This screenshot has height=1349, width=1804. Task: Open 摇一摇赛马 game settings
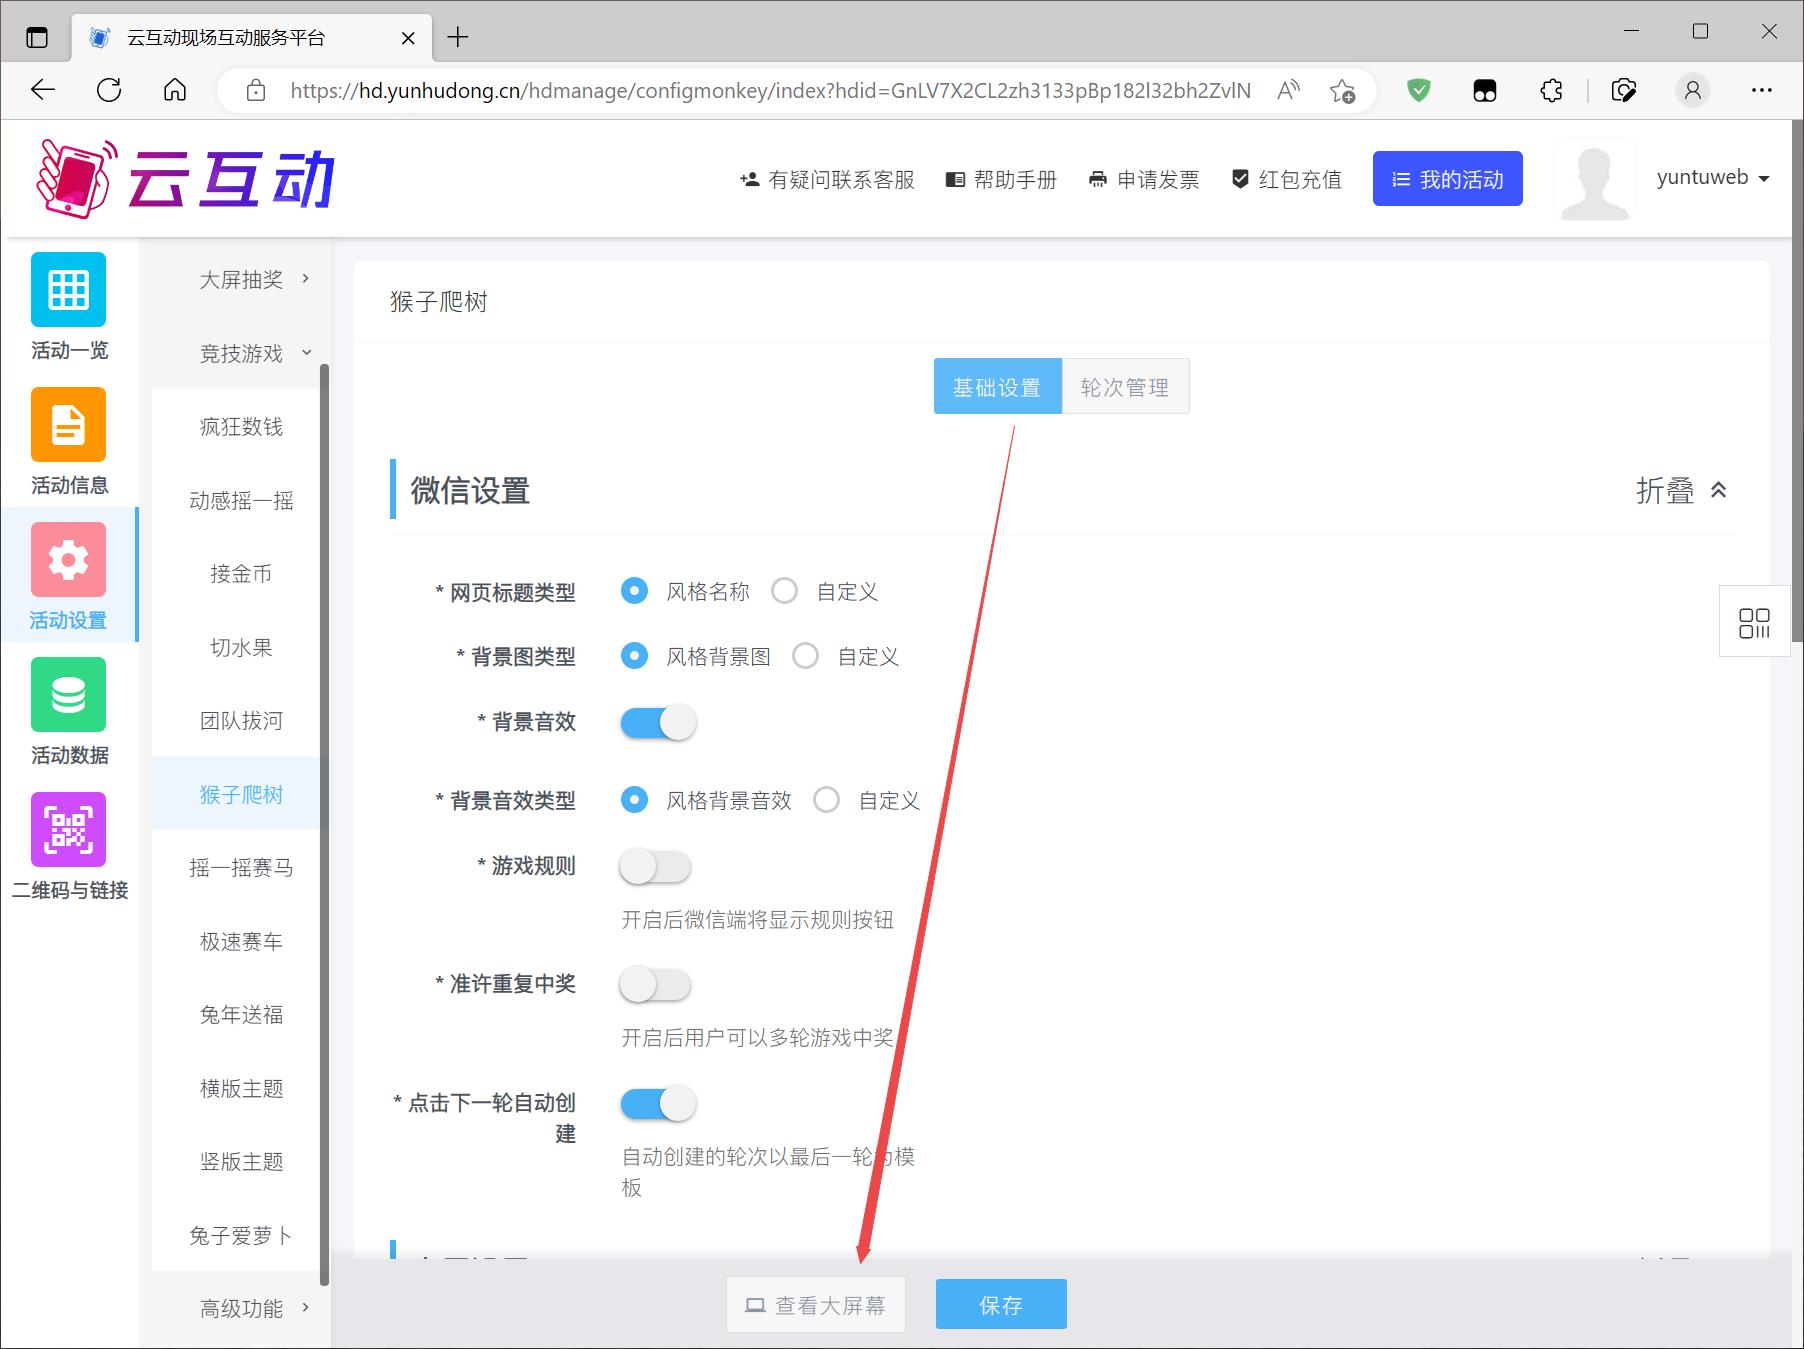(241, 868)
